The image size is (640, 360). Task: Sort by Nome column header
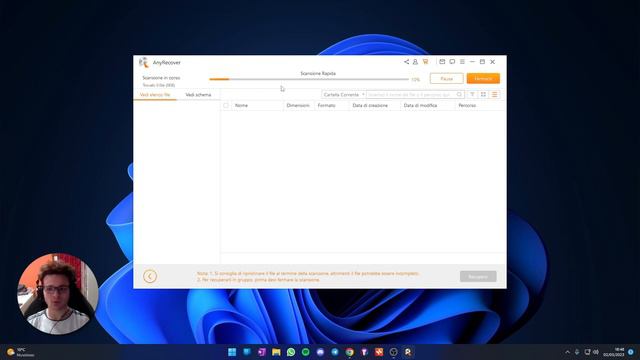[x=241, y=105]
